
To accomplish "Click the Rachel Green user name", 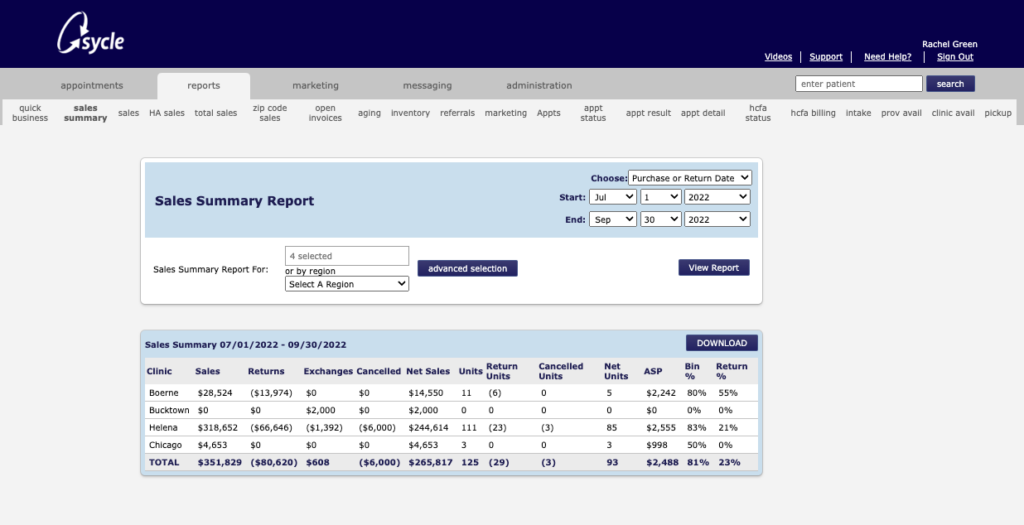I will pos(950,44).
